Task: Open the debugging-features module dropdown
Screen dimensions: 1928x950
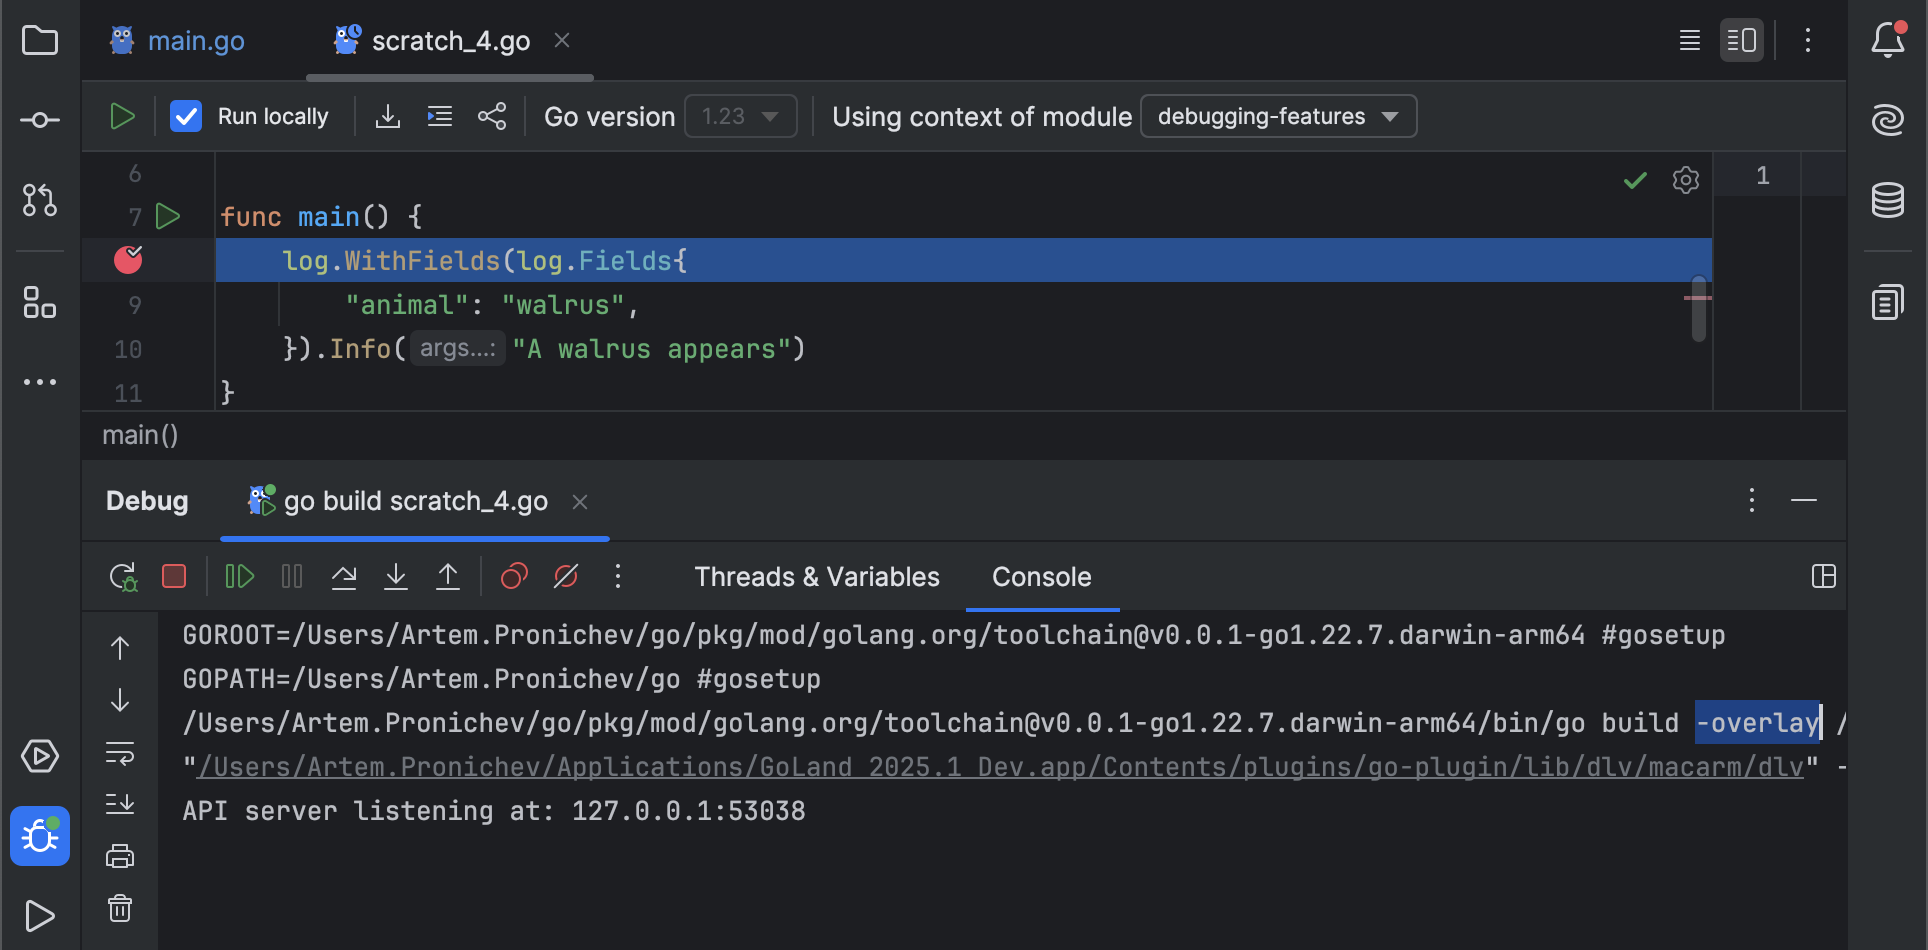Action: click(1278, 117)
